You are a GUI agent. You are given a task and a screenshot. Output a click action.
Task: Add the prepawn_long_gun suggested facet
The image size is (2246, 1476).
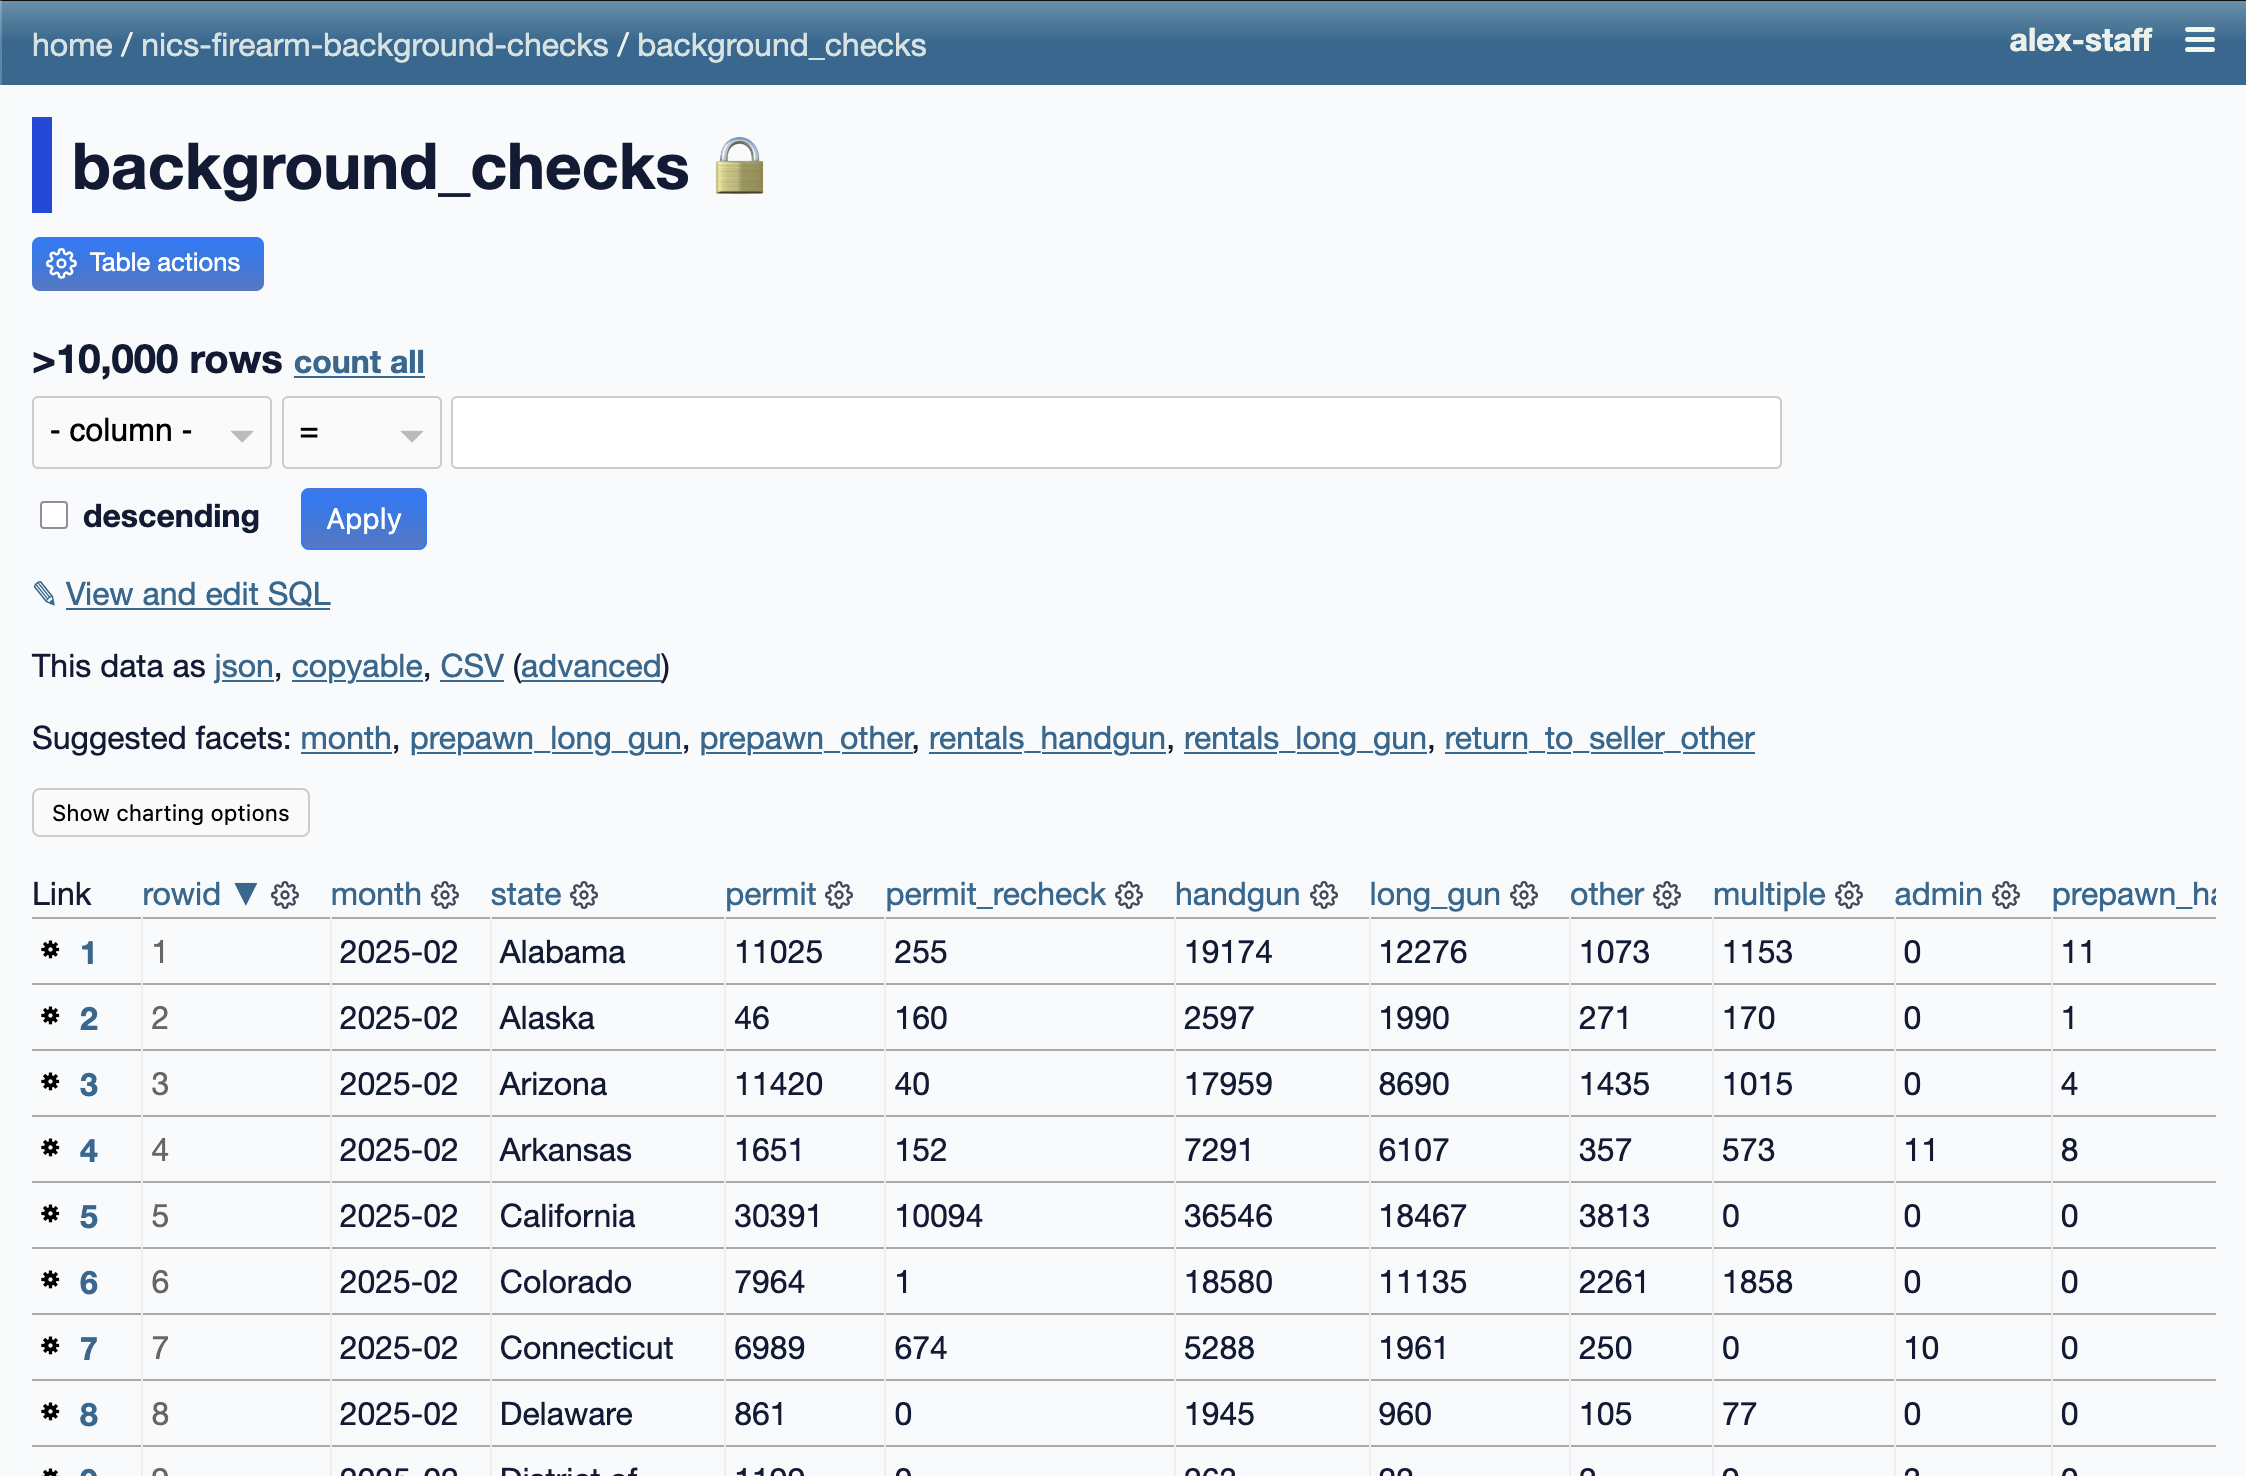[x=546, y=738]
